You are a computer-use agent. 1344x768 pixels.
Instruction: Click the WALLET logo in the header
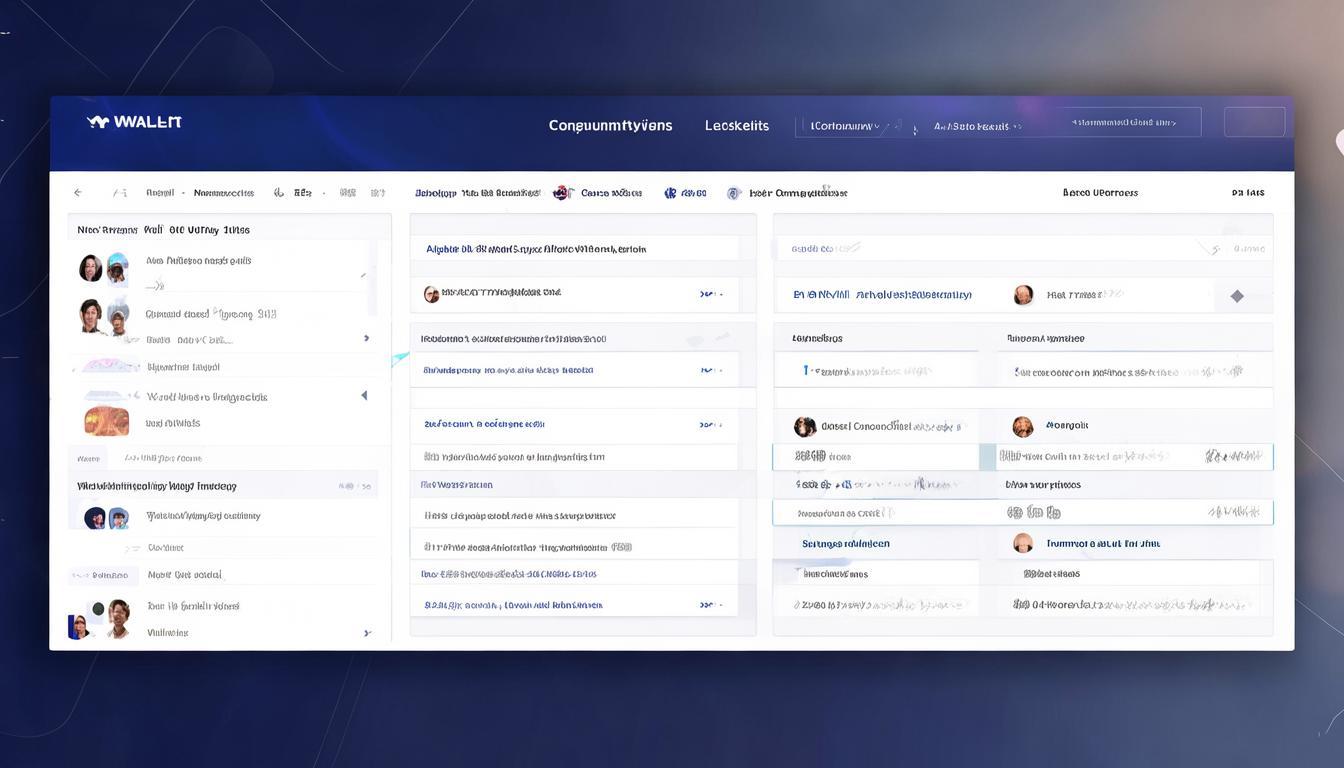pyautogui.click(x=134, y=122)
